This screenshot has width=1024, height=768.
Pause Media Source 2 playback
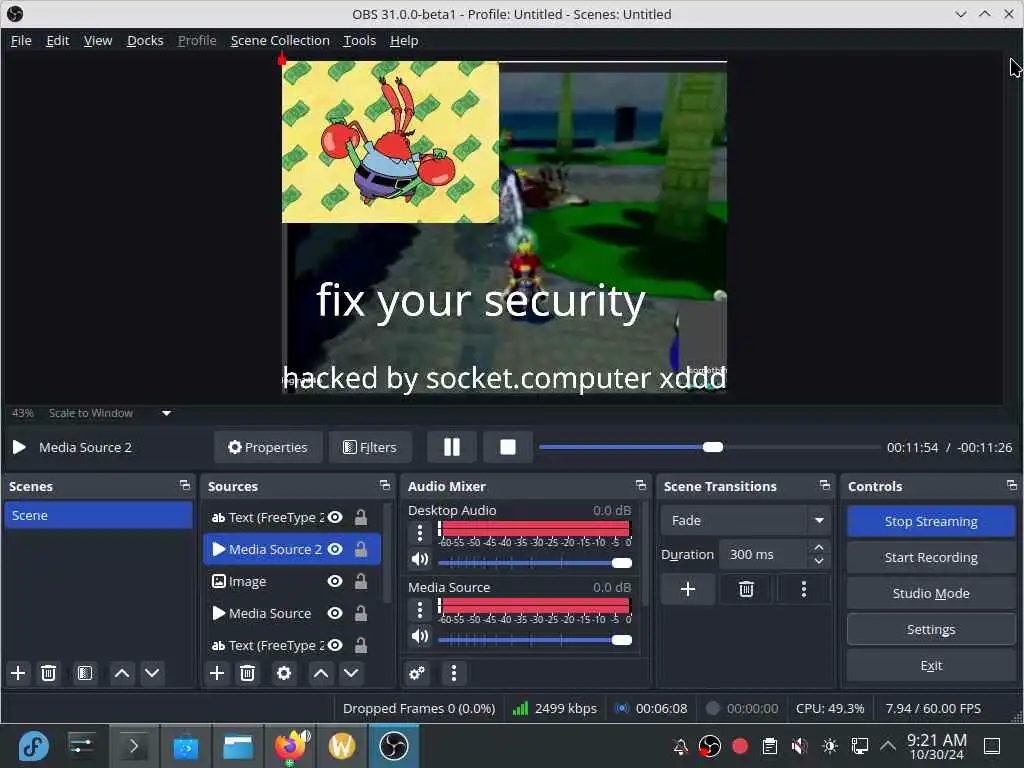point(452,447)
